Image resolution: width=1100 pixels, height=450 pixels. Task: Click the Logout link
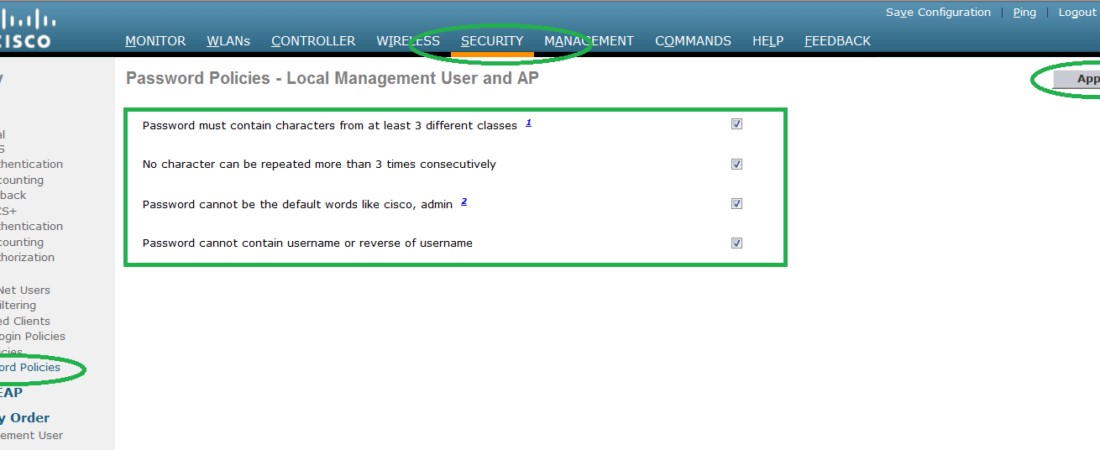pyautogui.click(x=1077, y=13)
